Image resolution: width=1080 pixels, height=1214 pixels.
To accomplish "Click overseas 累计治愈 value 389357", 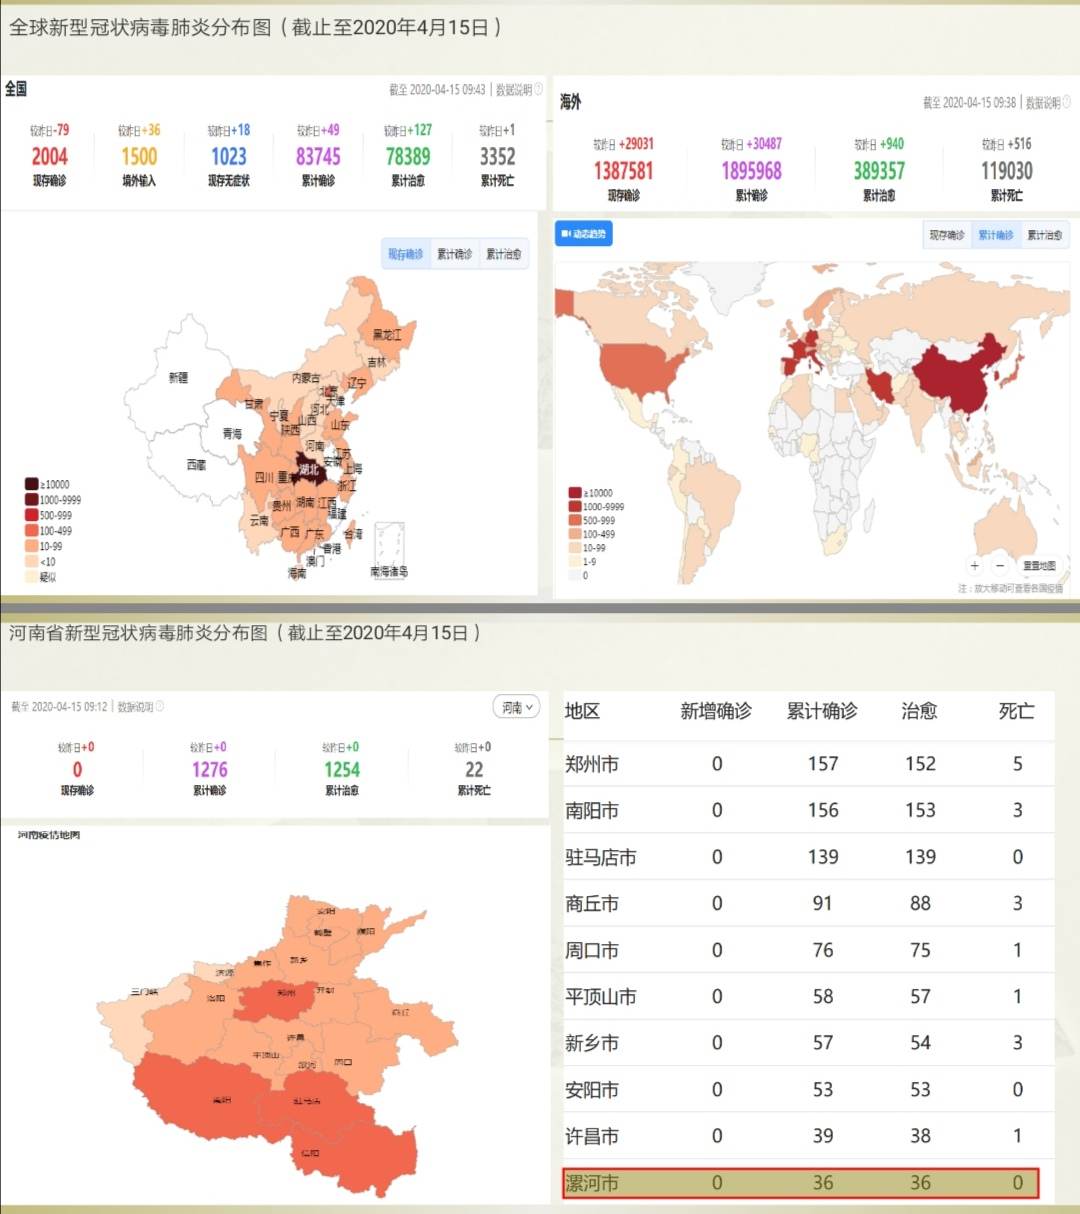I will pos(879,171).
